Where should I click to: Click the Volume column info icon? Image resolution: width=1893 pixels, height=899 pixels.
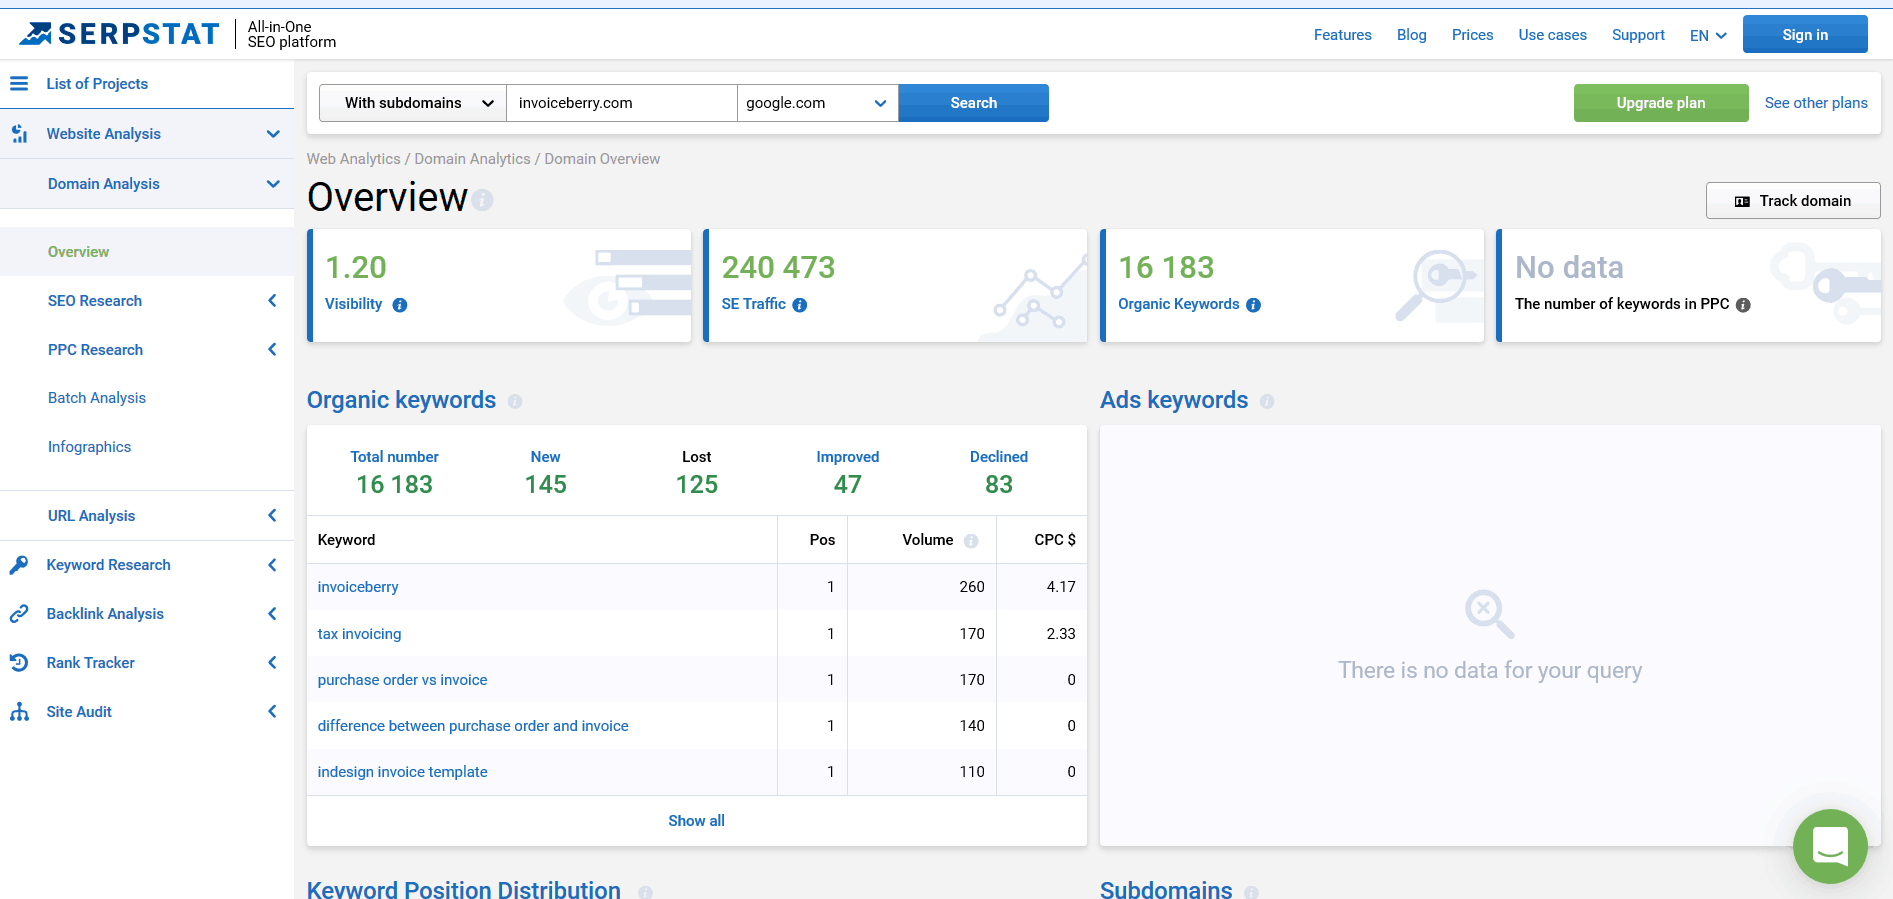point(971,541)
